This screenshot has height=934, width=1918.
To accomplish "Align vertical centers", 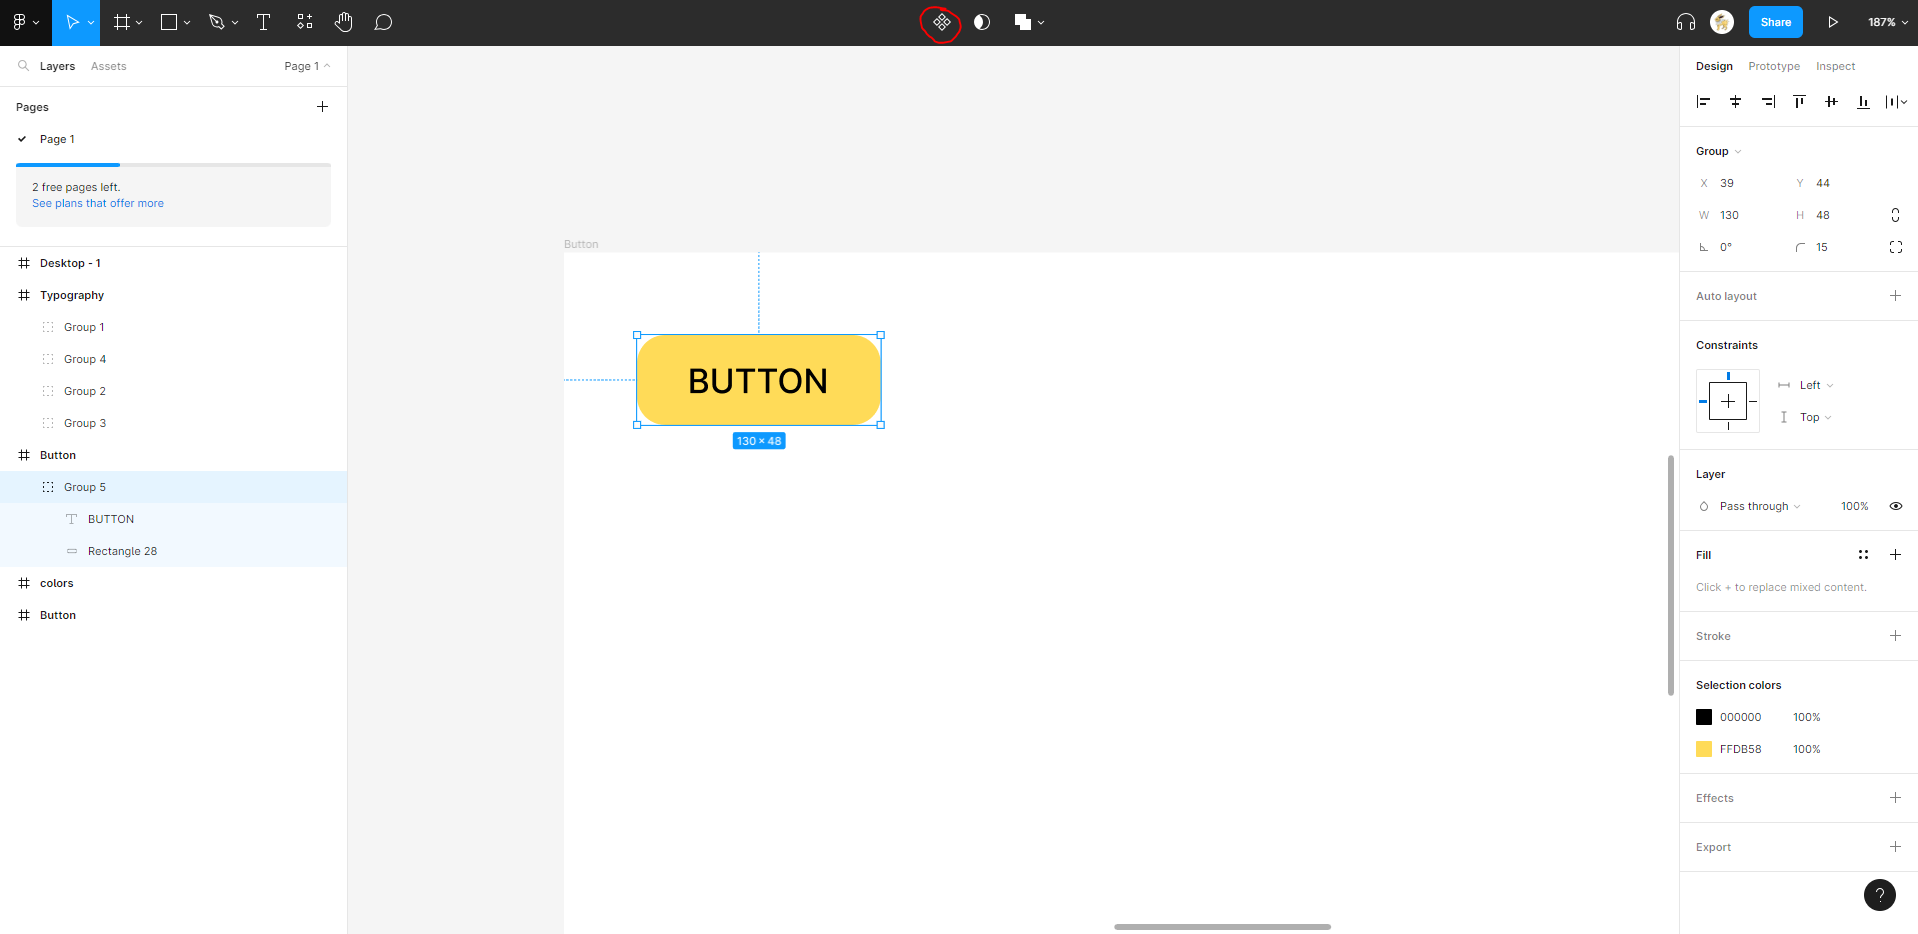I will tap(1831, 102).
